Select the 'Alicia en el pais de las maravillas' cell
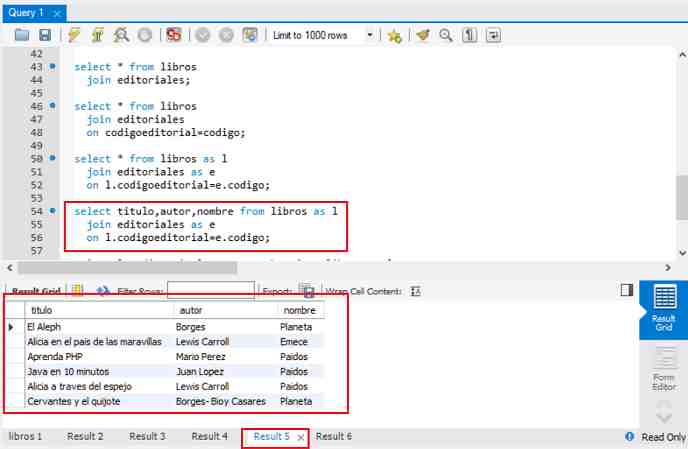The image size is (688, 449). pos(99,342)
